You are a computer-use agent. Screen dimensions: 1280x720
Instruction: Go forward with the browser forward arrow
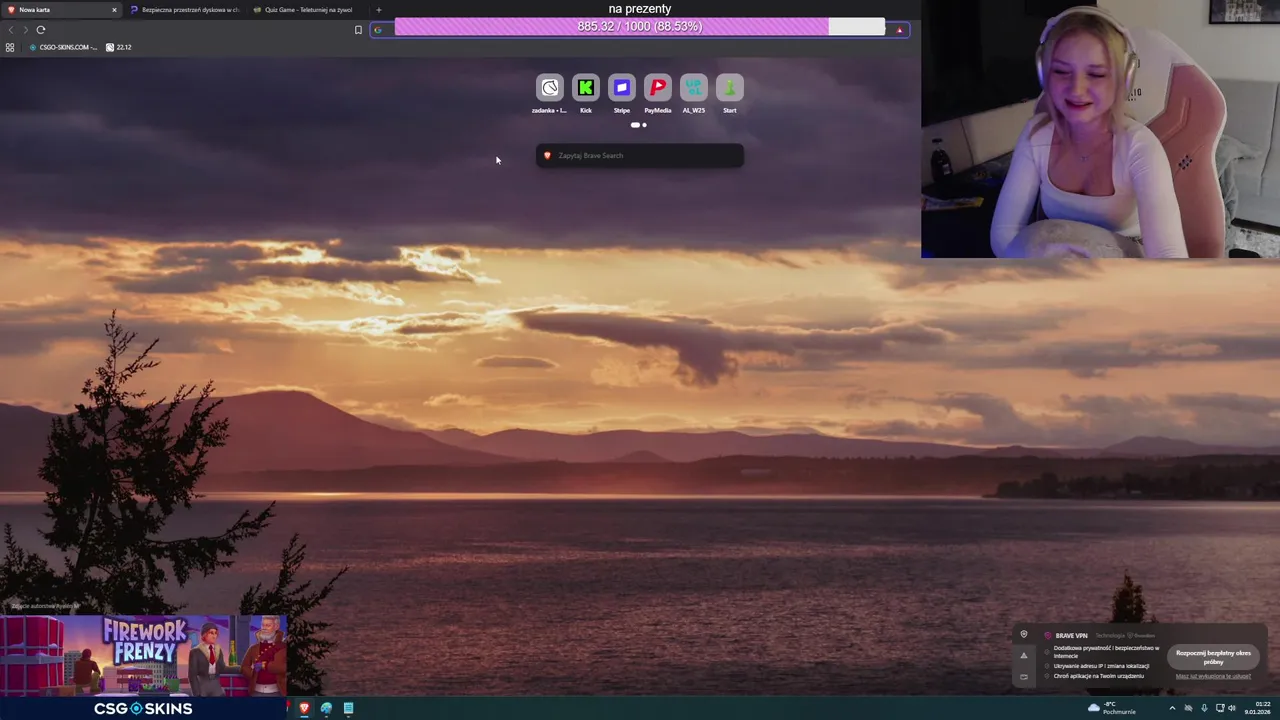click(x=25, y=30)
